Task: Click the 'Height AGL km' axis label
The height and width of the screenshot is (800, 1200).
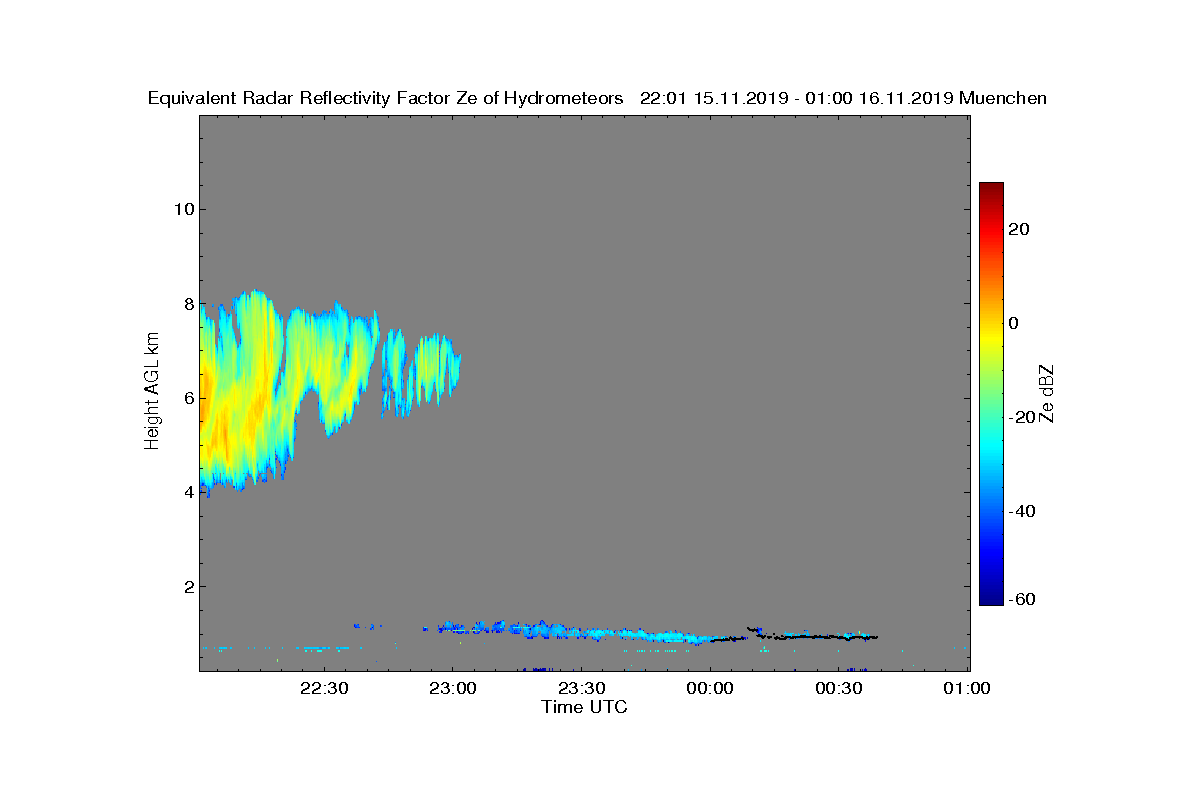Action: click(152, 392)
